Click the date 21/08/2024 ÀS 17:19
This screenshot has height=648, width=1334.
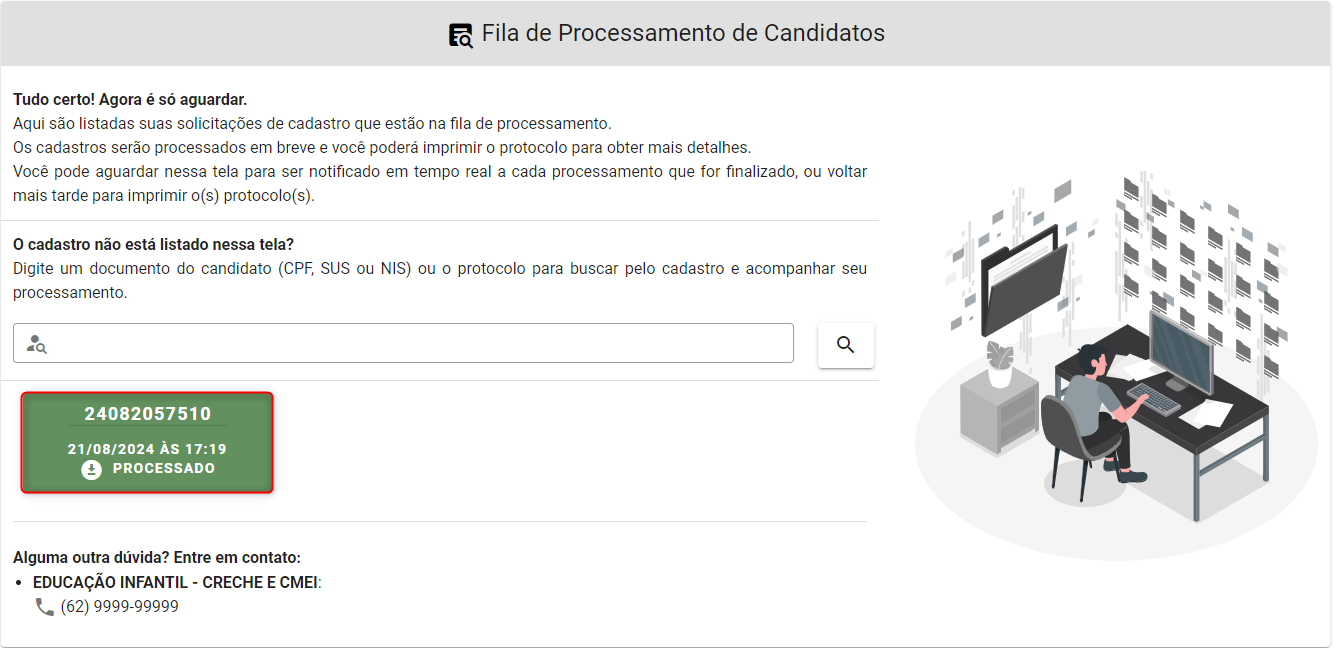pyautogui.click(x=147, y=449)
